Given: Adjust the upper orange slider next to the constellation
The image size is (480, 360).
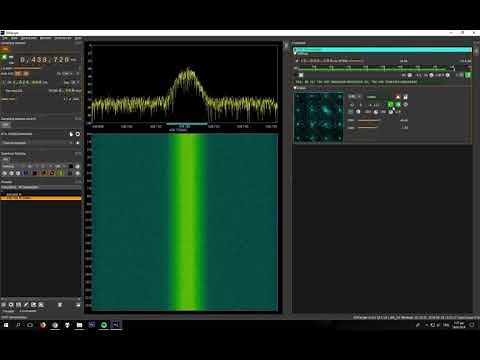Looking at the screenshot, I should pyautogui.click(x=368, y=120).
